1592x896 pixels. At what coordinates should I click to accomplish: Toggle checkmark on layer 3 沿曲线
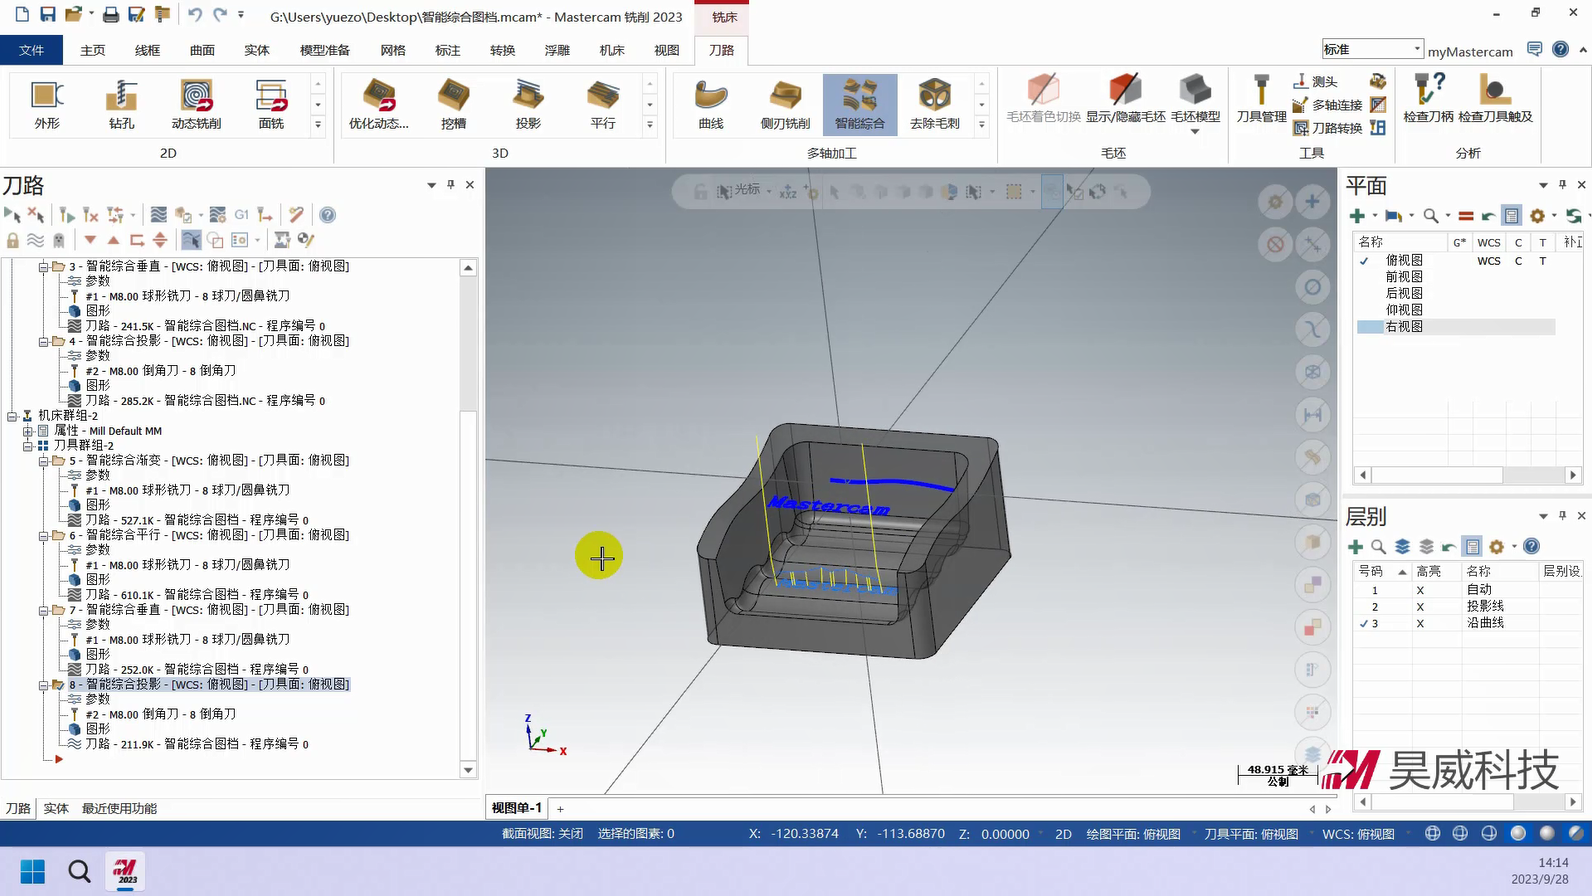click(1364, 623)
